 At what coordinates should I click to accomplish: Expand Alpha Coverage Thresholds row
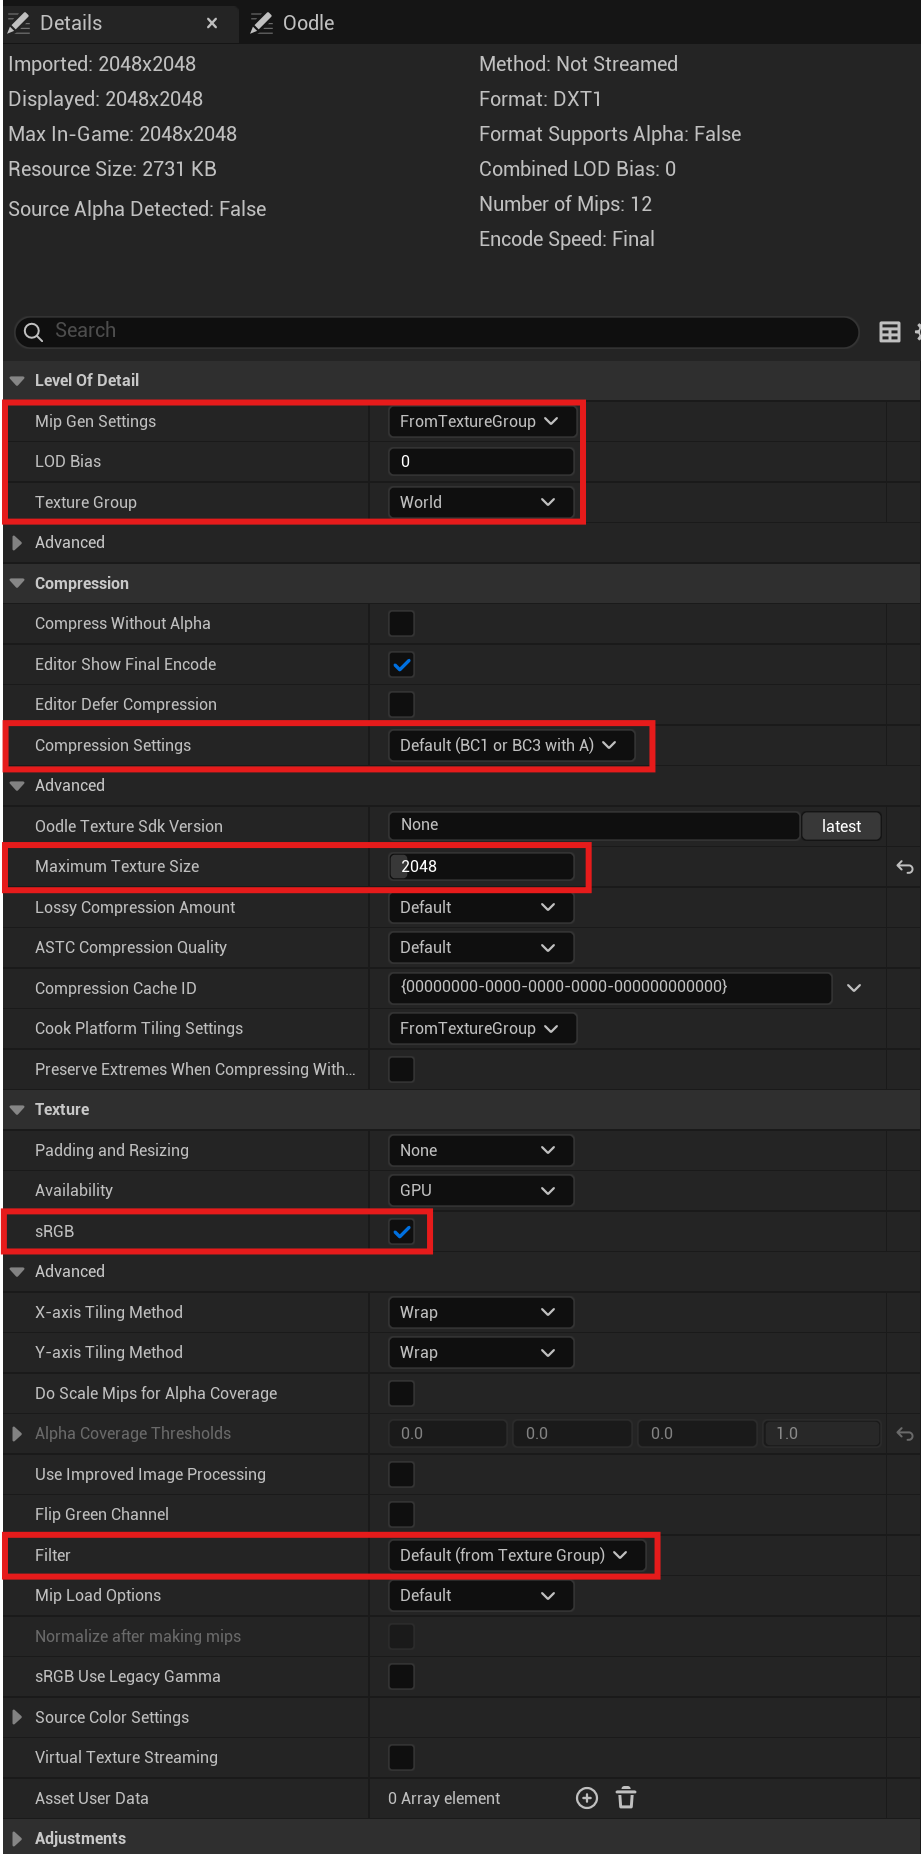[x=17, y=1434]
